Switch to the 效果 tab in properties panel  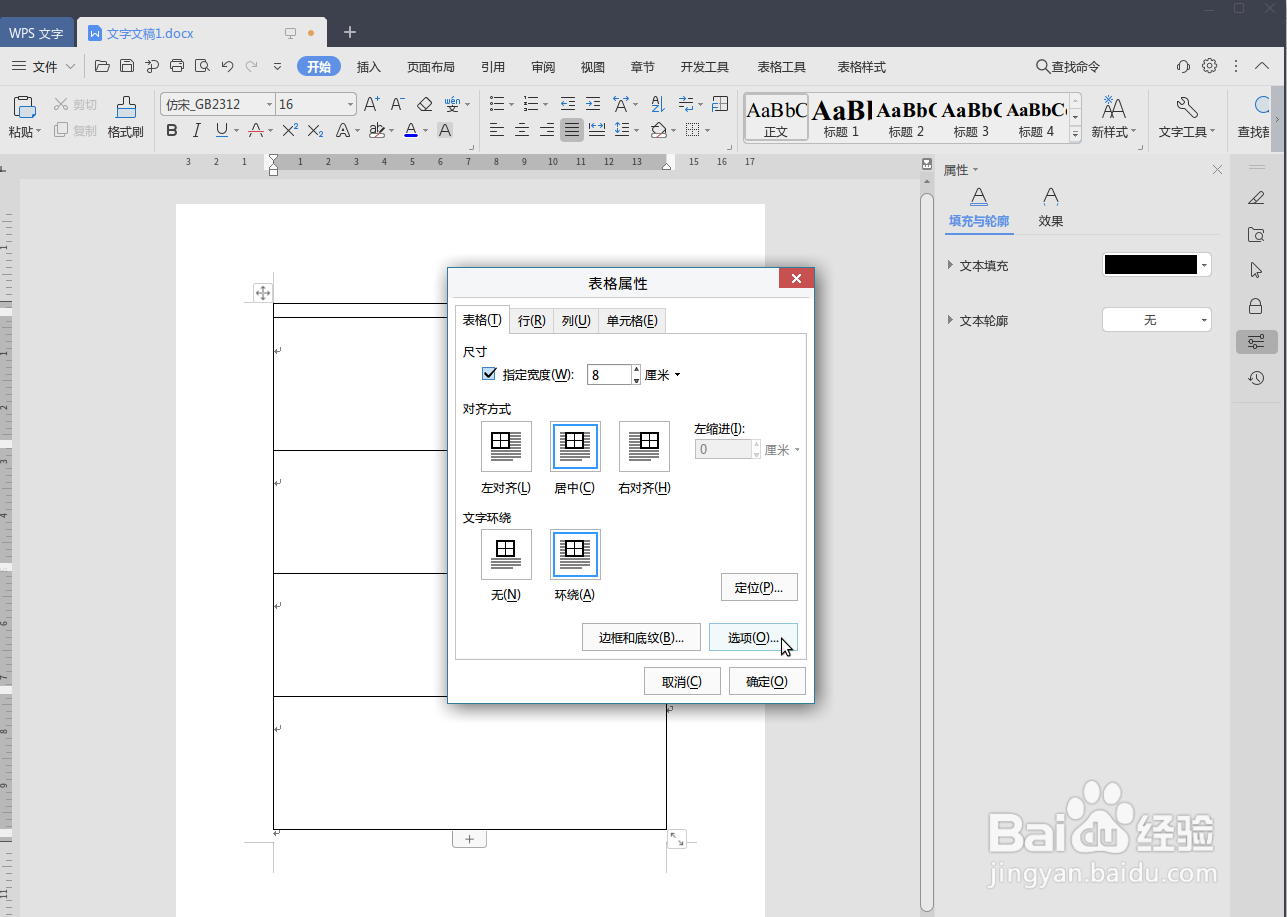pyautogui.click(x=1050, y=209)
